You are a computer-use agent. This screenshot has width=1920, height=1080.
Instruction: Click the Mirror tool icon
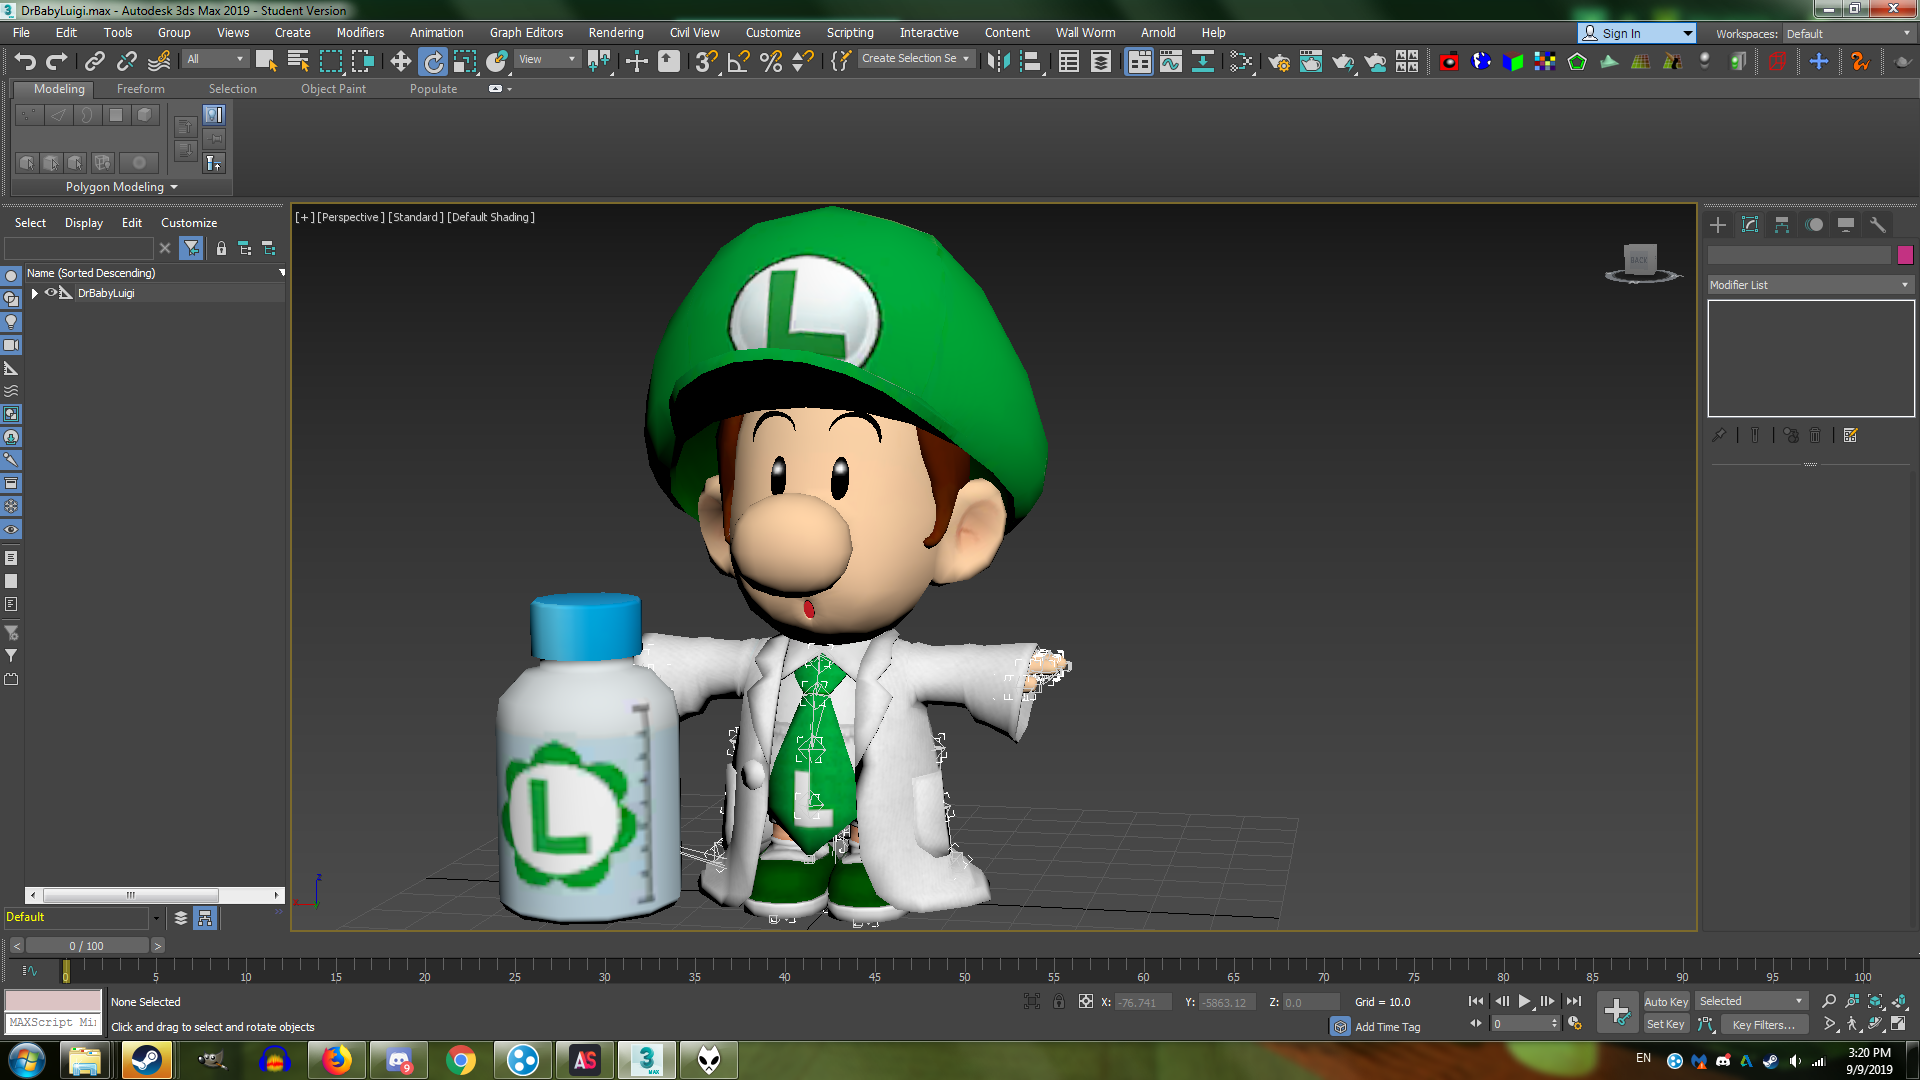(x=998, y=61)
